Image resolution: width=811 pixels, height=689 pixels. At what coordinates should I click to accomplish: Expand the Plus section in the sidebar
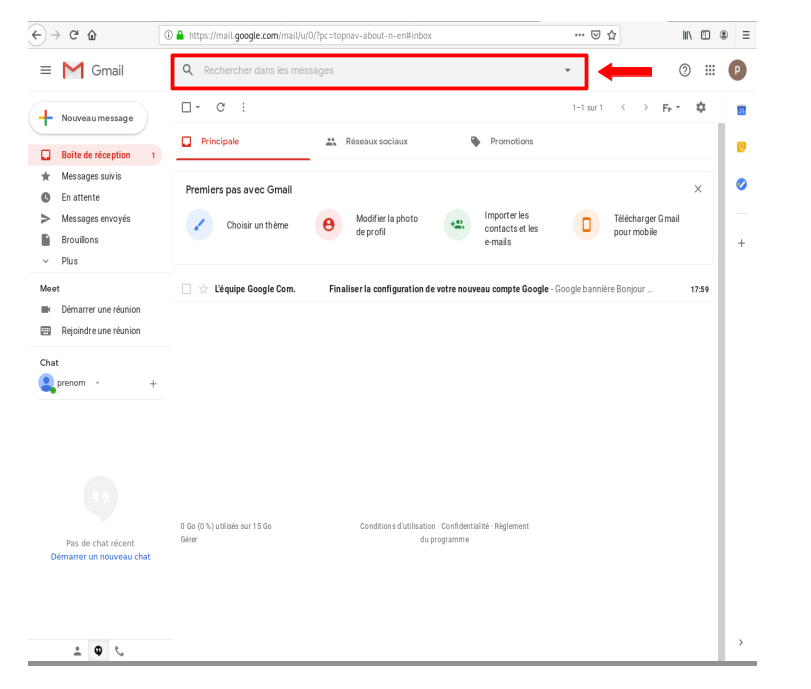pyautogui.click(x=68, y=261)
